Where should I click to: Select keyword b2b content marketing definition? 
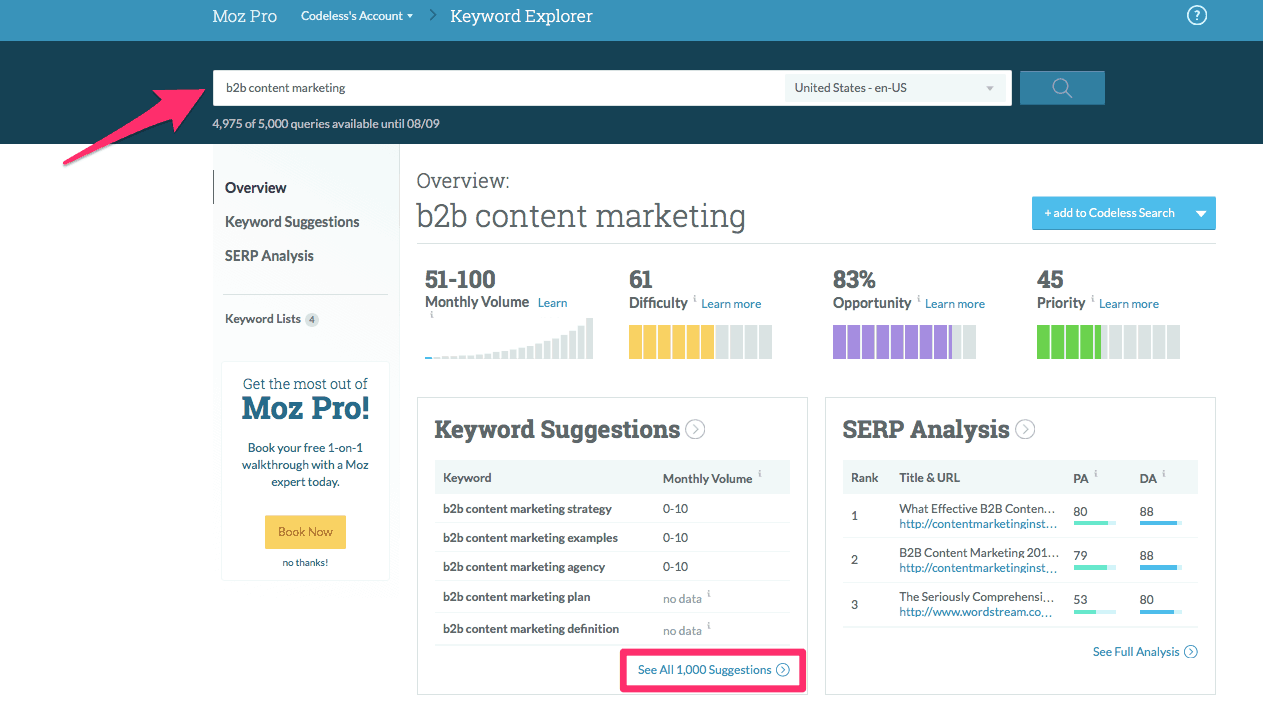pyautogui.click(x=531, y=629)
